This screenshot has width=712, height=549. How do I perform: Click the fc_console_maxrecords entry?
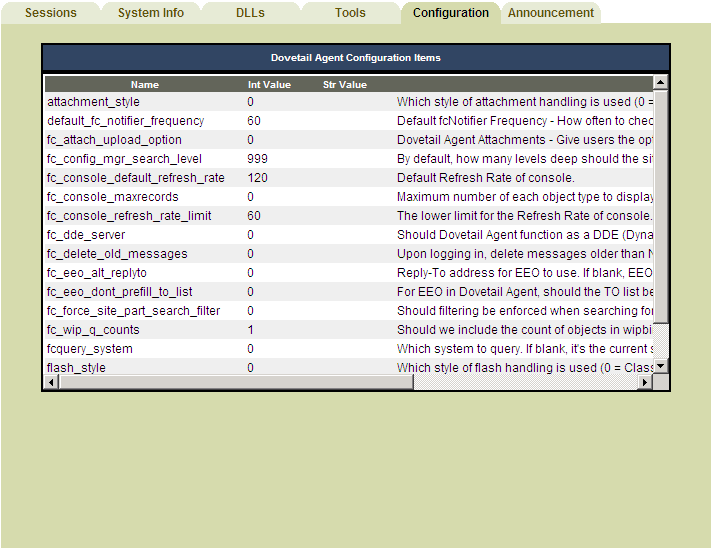(112, 197)
